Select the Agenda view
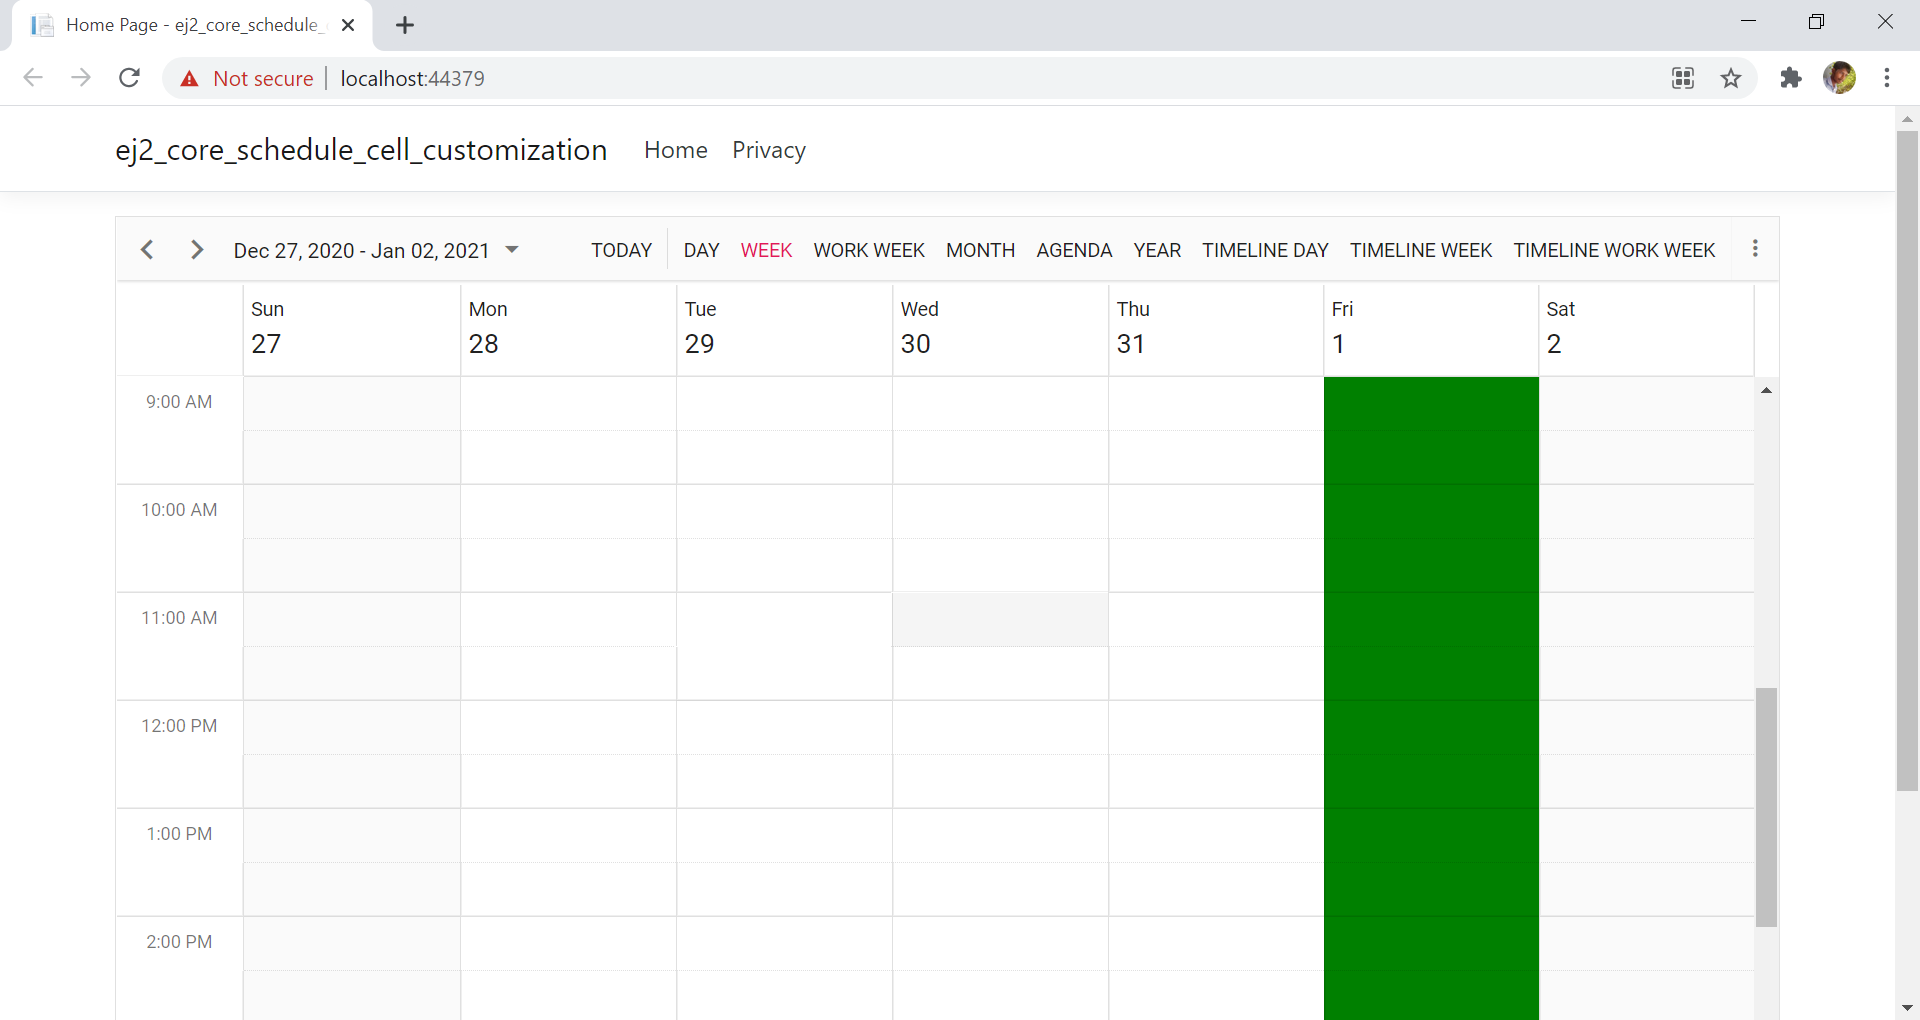 (1074, 250)
